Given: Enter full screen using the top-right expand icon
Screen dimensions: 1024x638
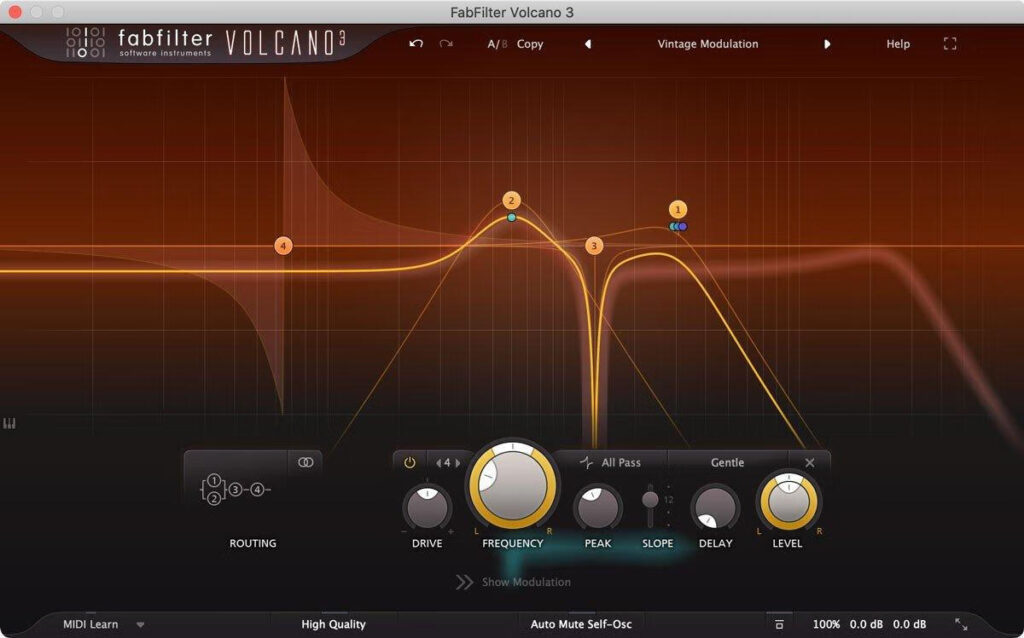Looking at the screenshot, I should (948, 44).
